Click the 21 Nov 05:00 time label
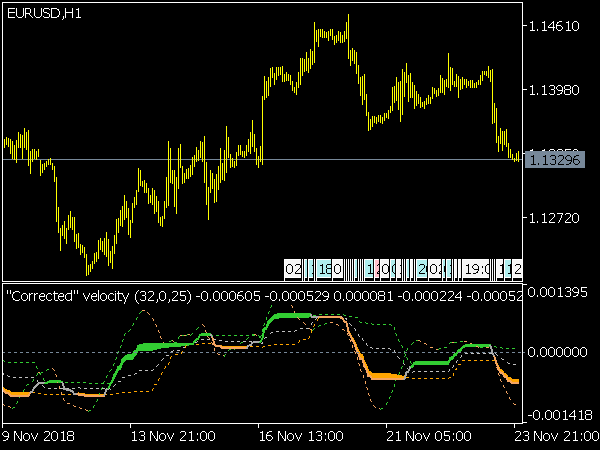This screenshot has height=450, width=600. (x=429, y=436)
